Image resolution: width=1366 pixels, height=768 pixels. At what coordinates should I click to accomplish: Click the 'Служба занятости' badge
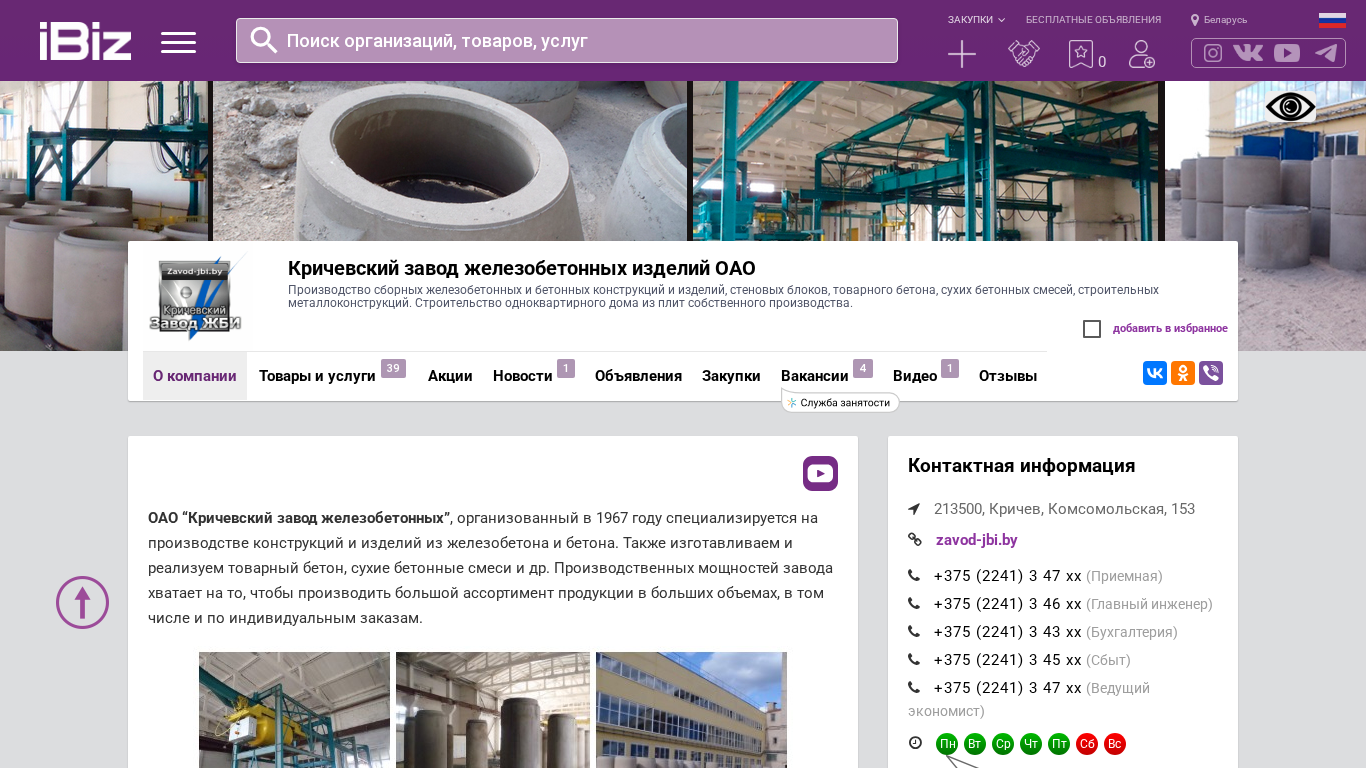[x=841, y=403]
